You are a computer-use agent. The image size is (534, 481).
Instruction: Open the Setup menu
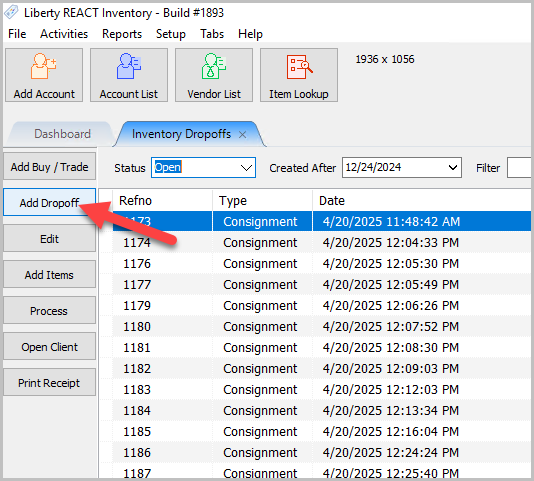(171, 34)
